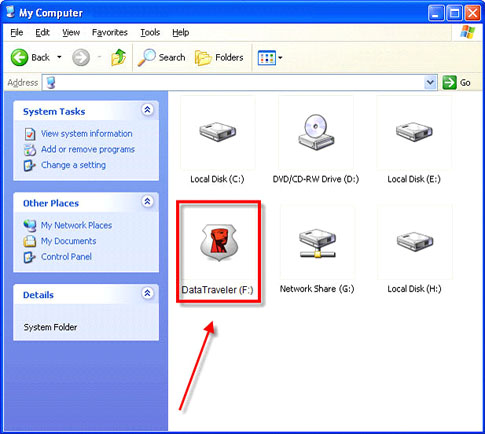The width and height of the screenshot is (485, 434).
Task: Select the DataTraveler (F:) drive icon
Action: 219,243
